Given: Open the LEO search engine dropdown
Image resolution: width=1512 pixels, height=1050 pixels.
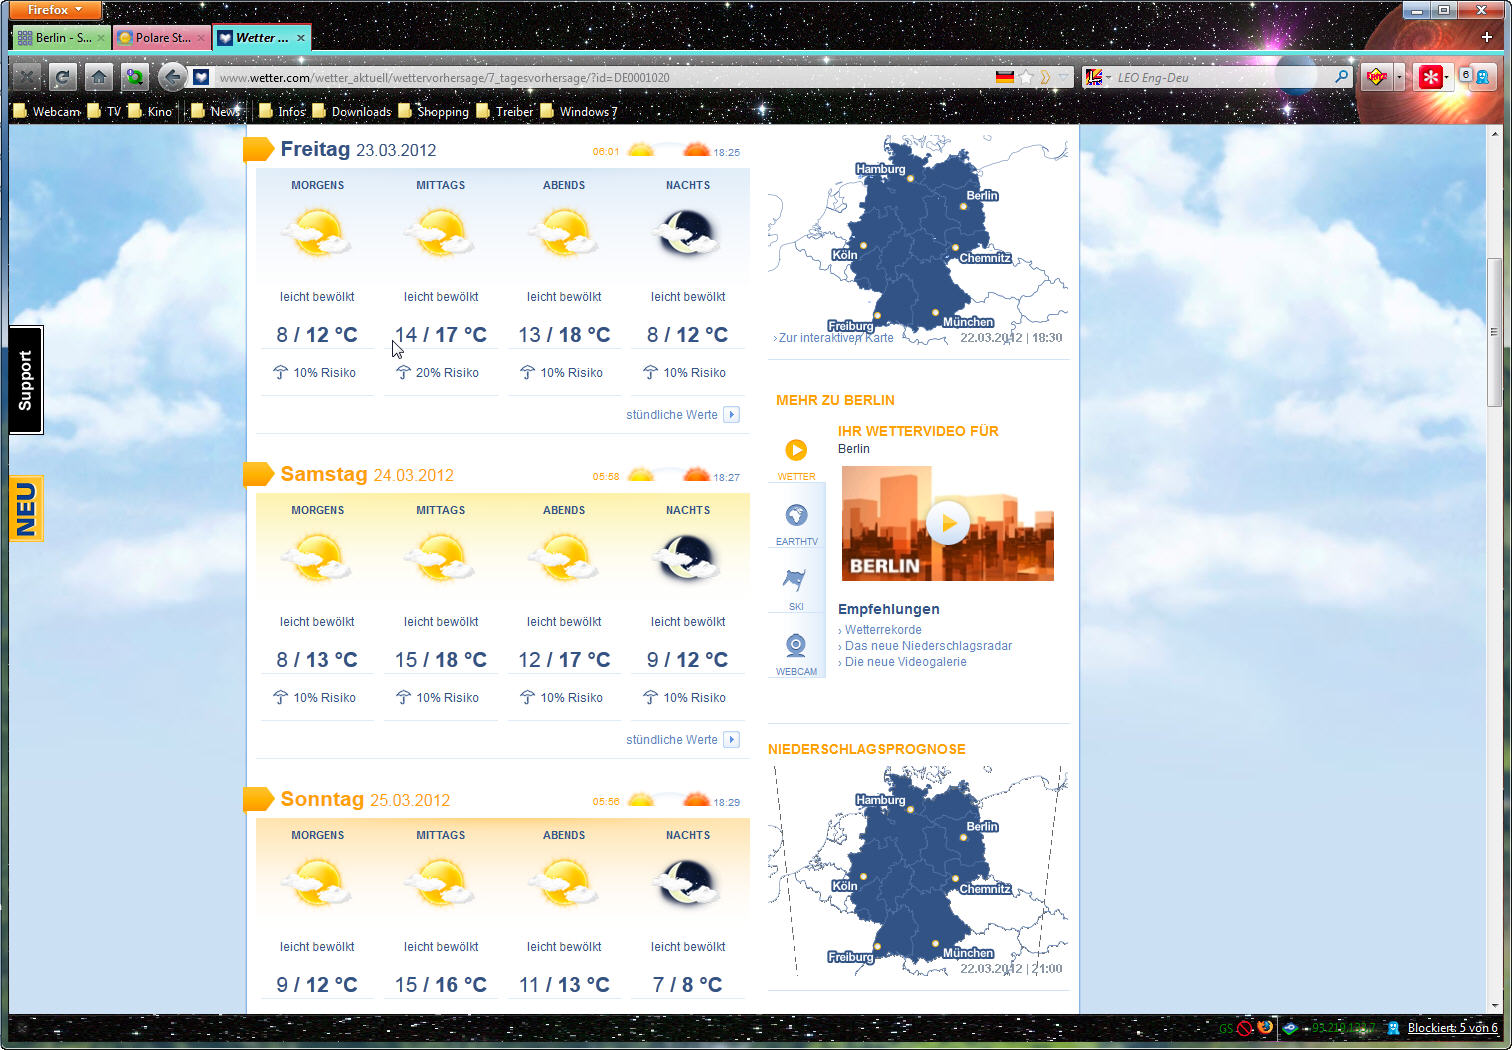Looking at the screenshot, I should [1098, 77].
